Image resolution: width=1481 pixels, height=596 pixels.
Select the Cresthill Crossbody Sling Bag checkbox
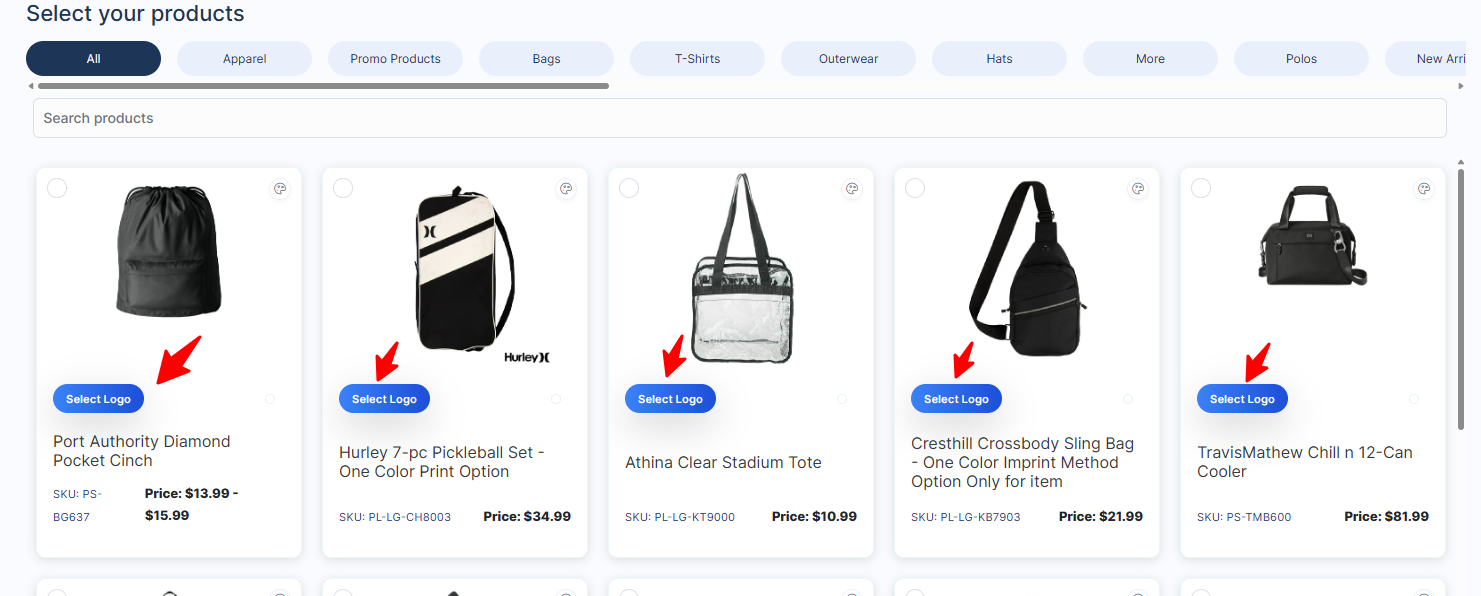(x=915, y=188)
